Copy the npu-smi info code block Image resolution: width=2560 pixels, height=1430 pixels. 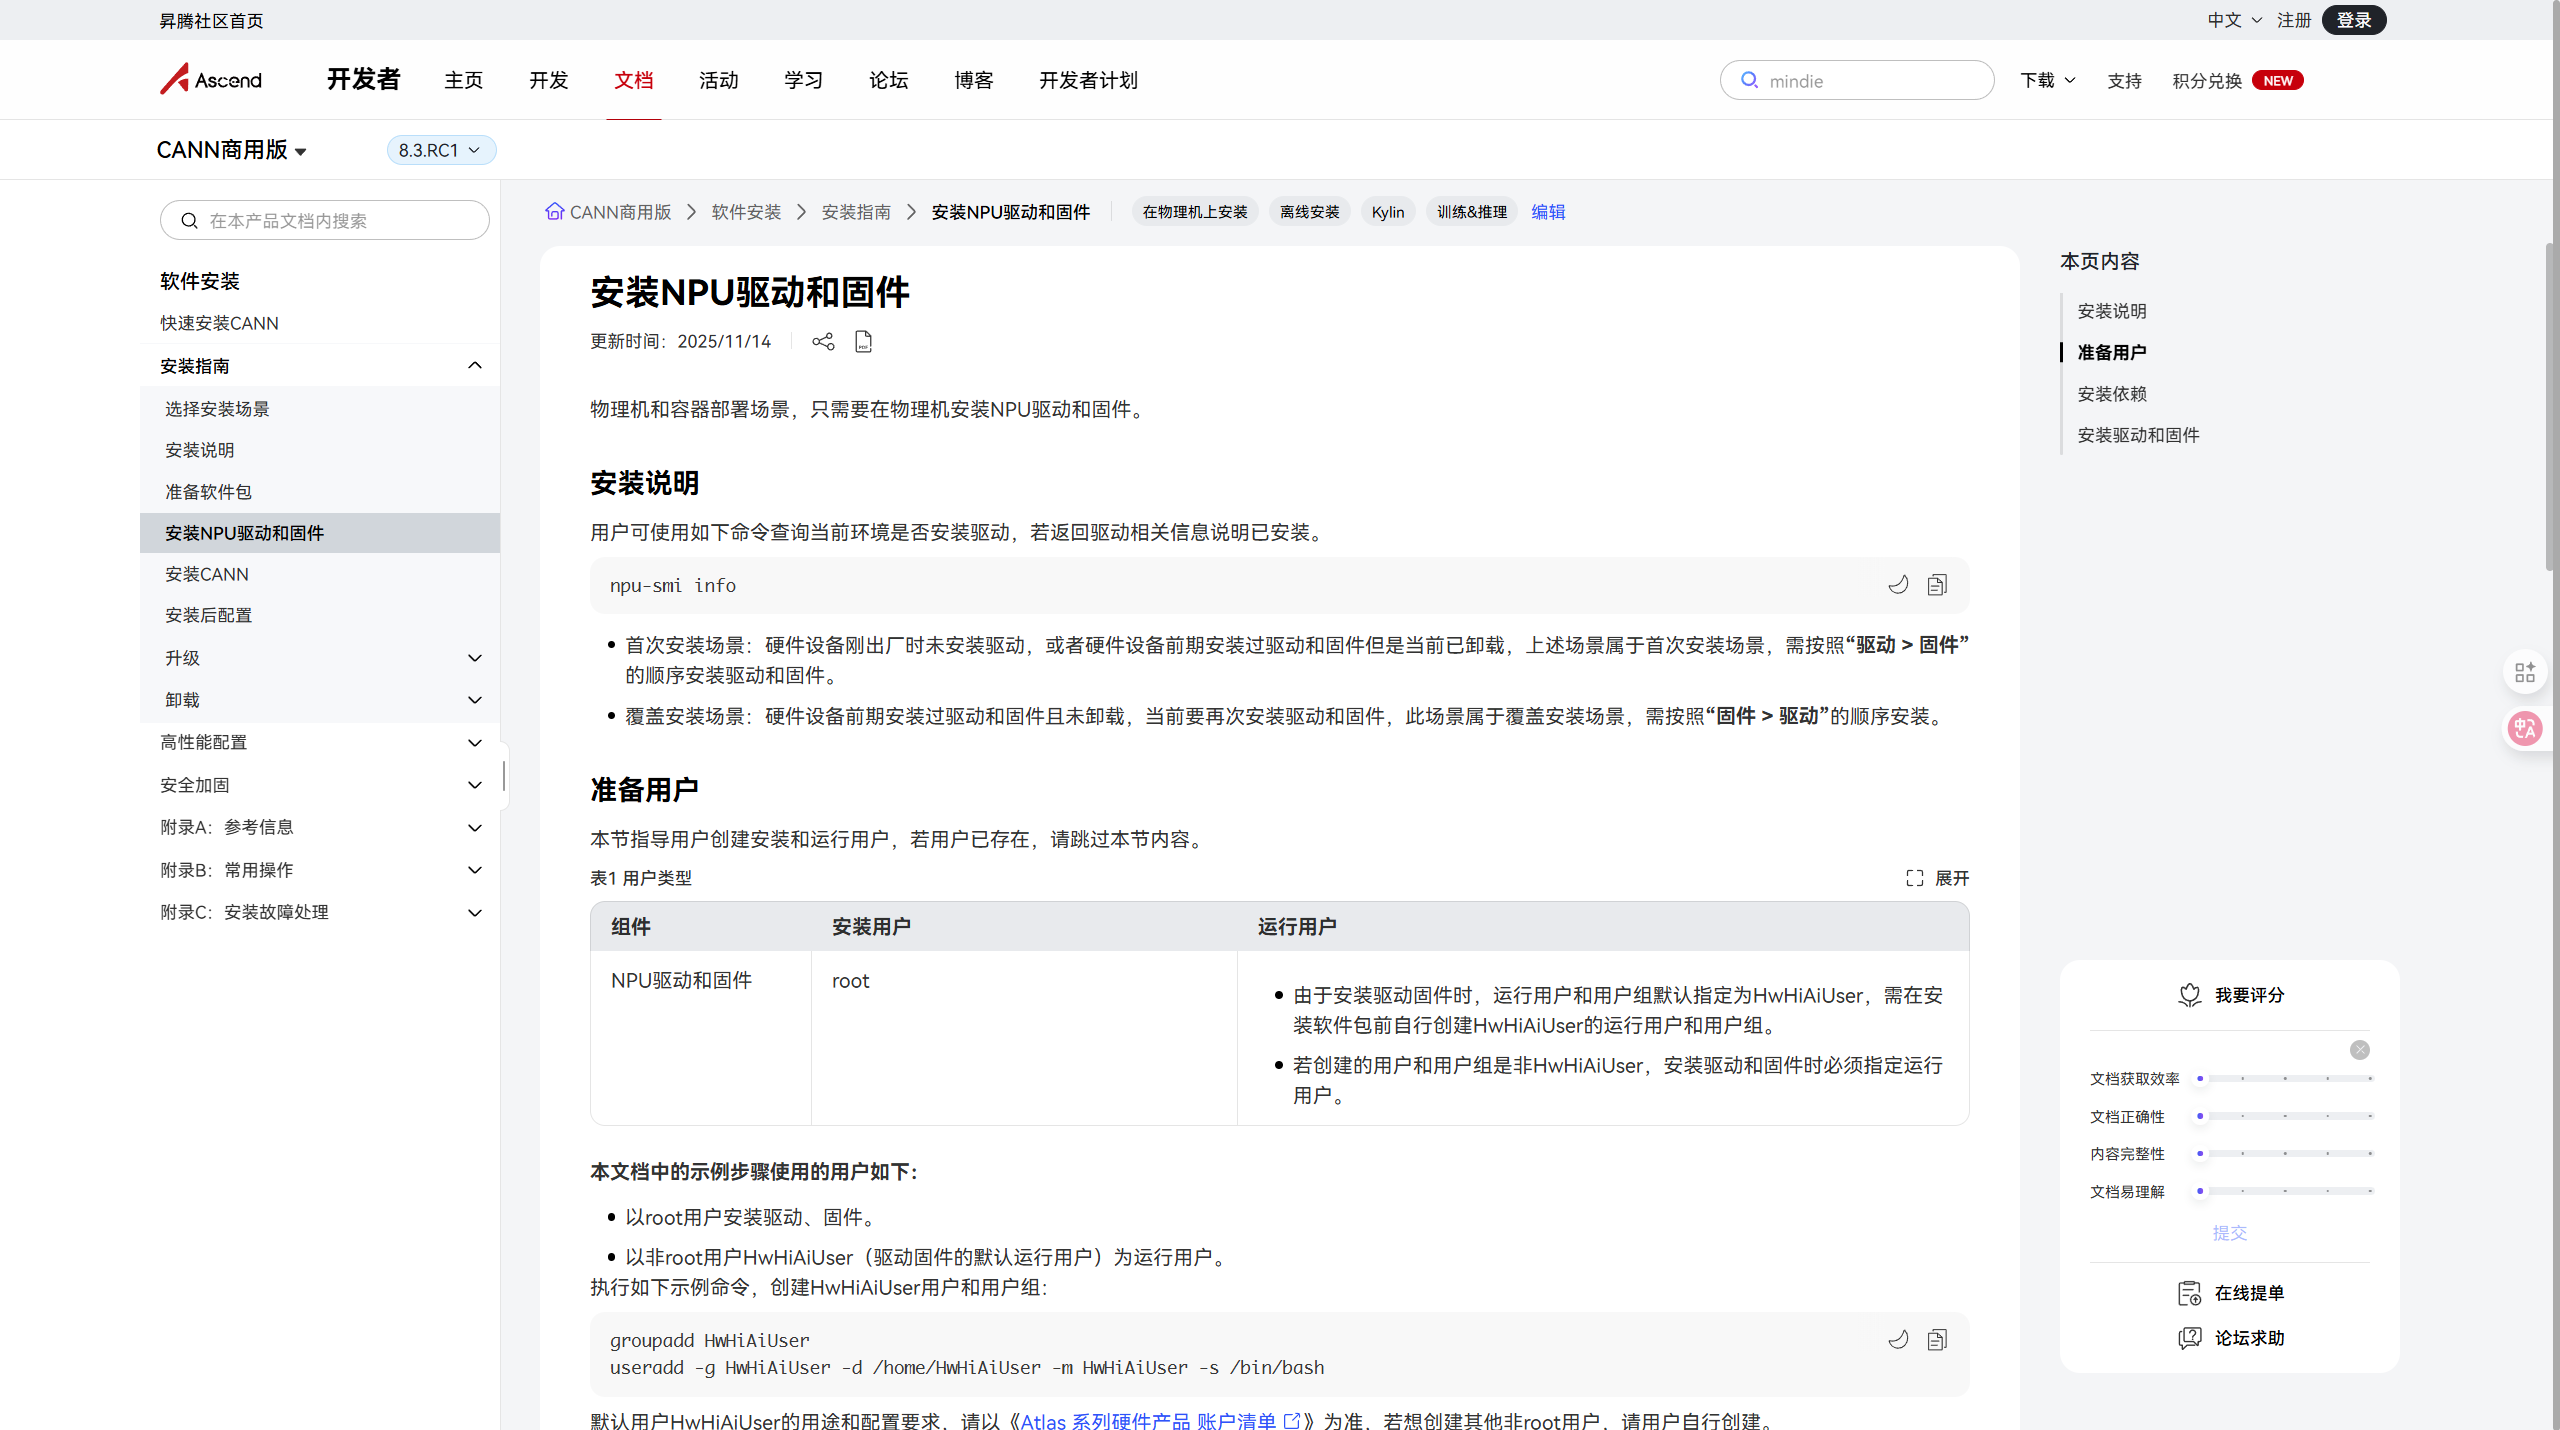click(x=1937, y=585)
